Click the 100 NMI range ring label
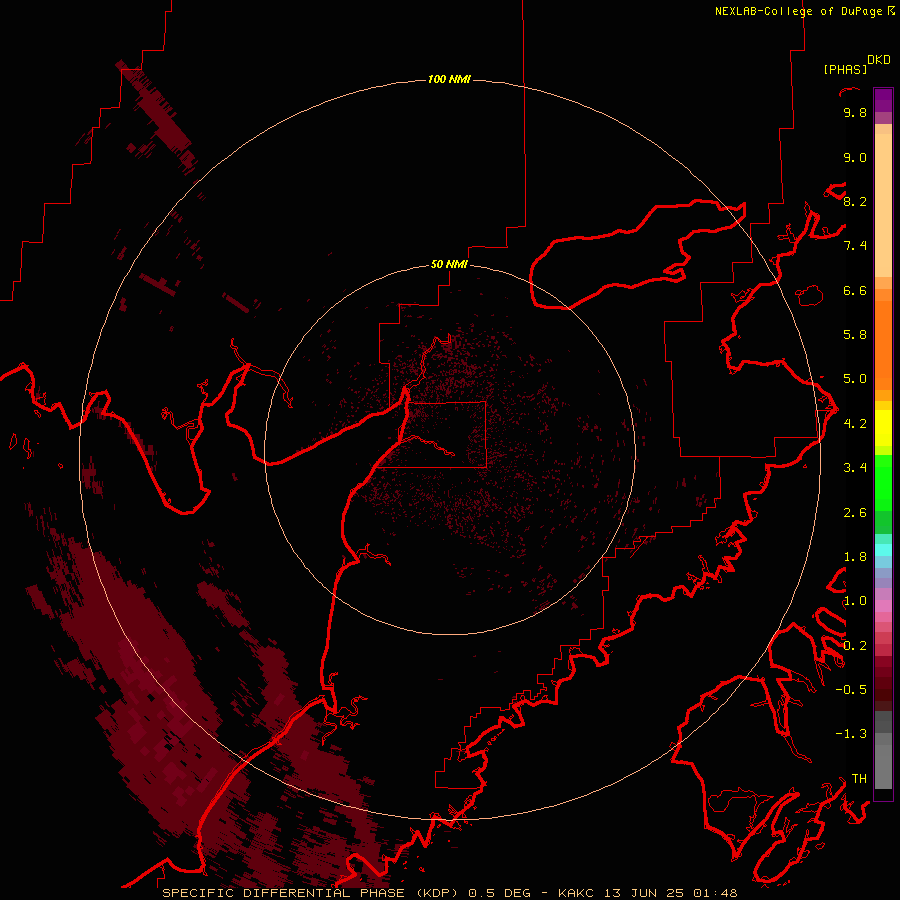The width and height of the screenshot is (900, 900). pyautogui.click(x=449, y=79)
